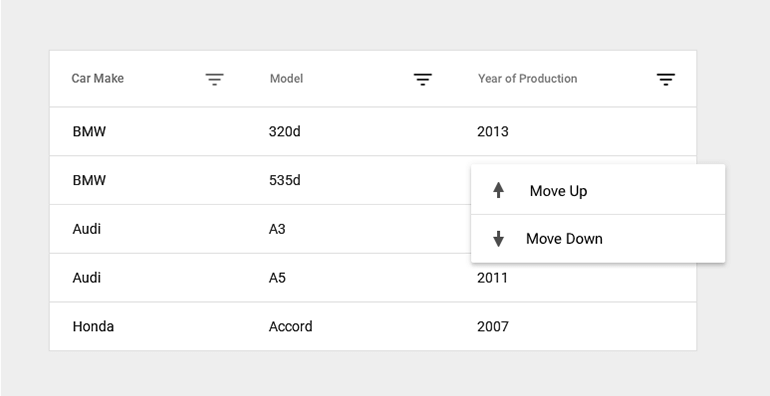770x396 pixels.
Task: Select the Audi cell in the A3 row
Action: 87,229
